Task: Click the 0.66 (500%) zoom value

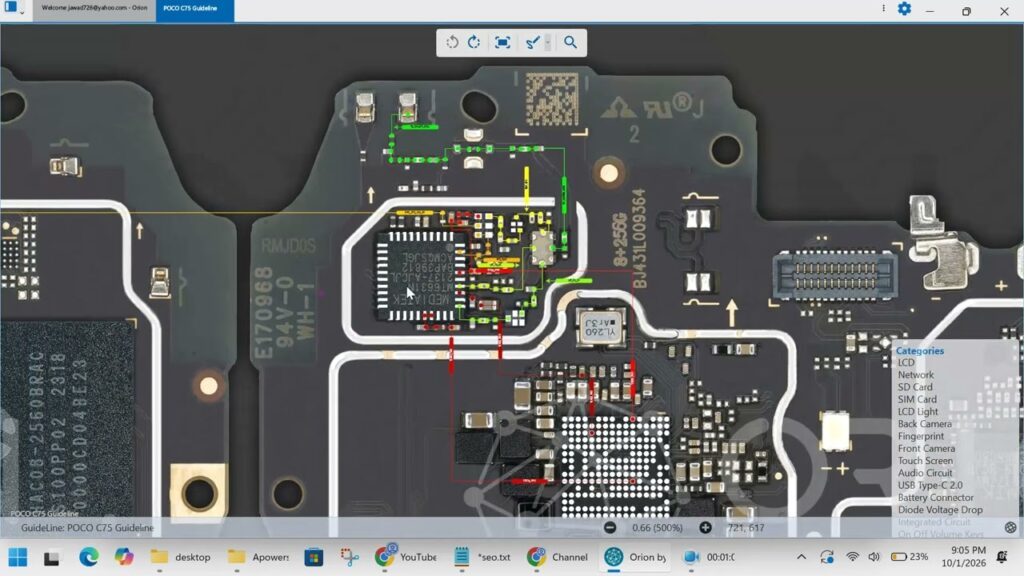Action: [657, 528]
